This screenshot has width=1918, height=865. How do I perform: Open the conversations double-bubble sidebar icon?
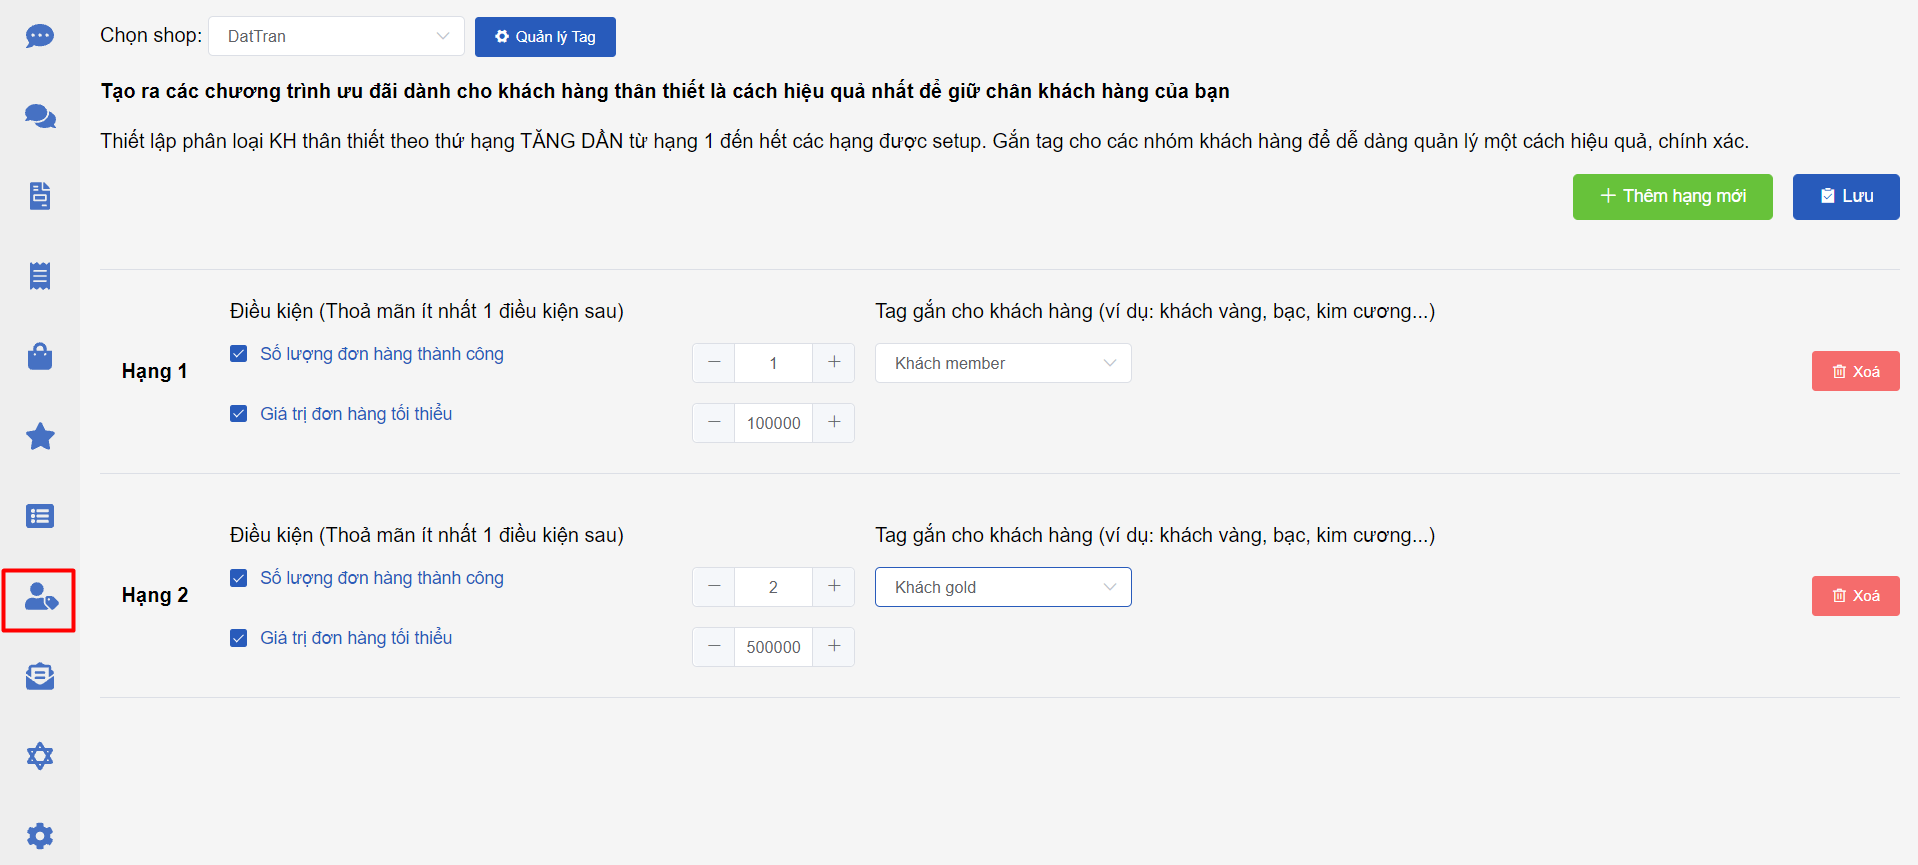tap(39, 117)
